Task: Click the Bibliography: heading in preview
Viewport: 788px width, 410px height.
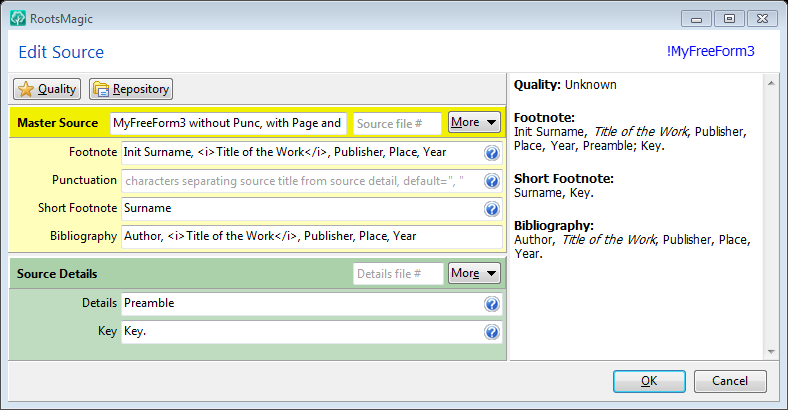Action: click(x=554, y=225)
